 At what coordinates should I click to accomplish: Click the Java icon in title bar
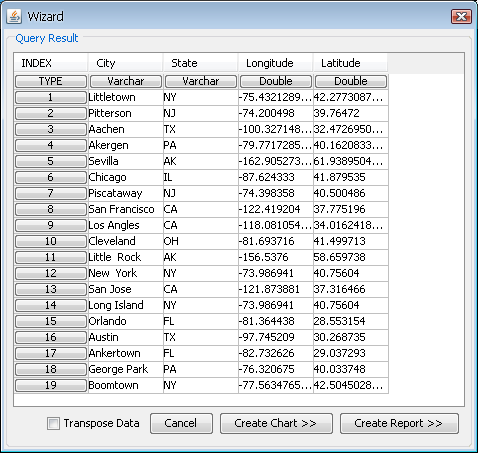14,16
